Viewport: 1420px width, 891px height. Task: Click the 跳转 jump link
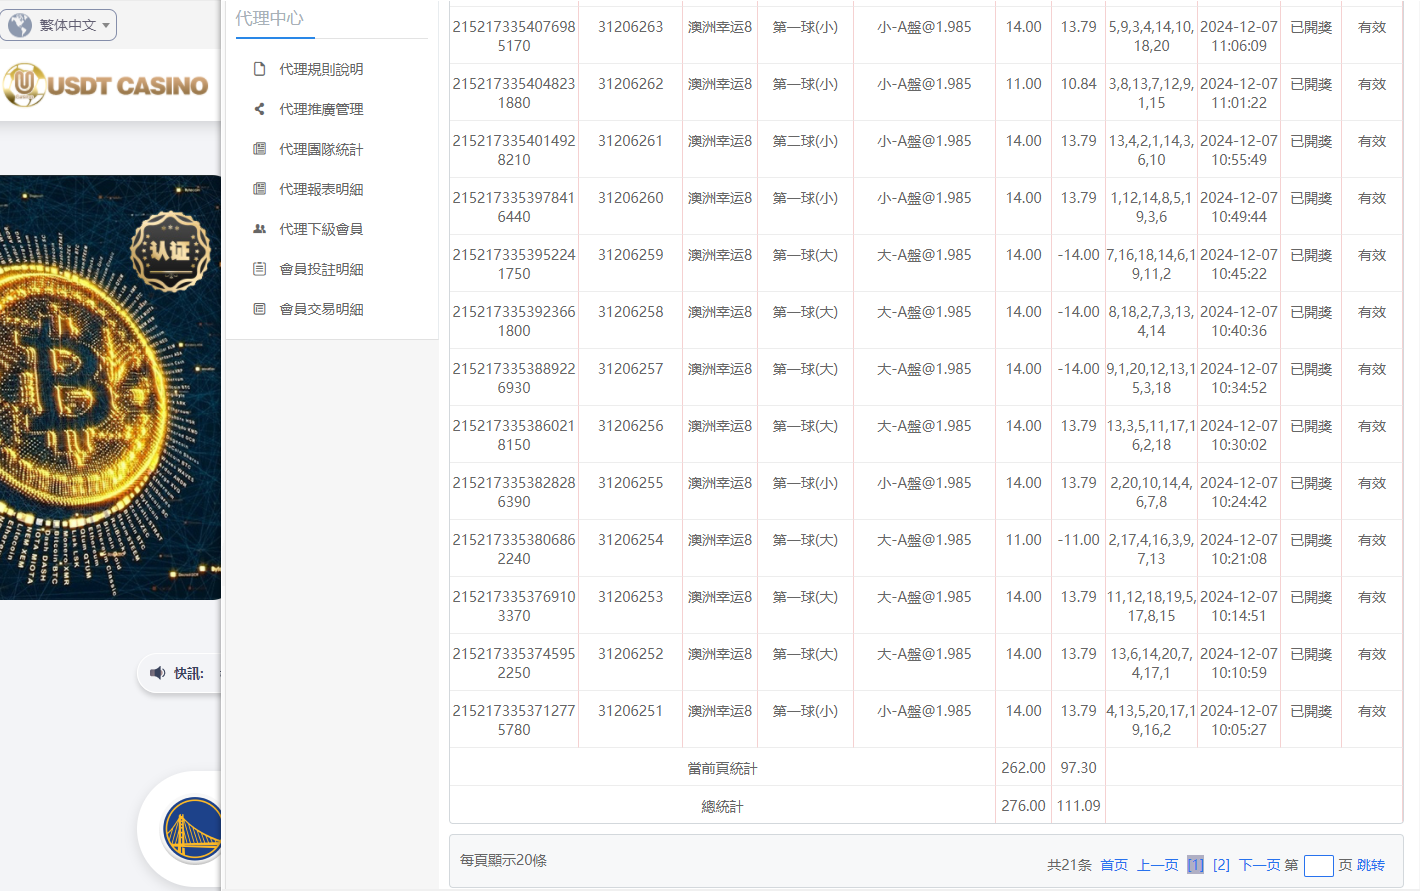click(1370, 865)
